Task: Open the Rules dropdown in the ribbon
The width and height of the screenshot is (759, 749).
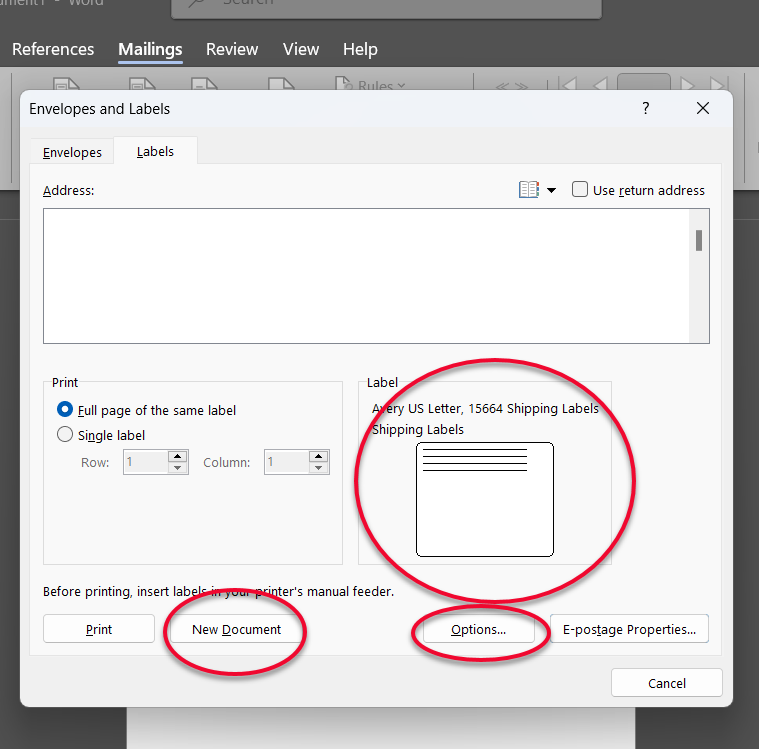Action: pos(371,86)
